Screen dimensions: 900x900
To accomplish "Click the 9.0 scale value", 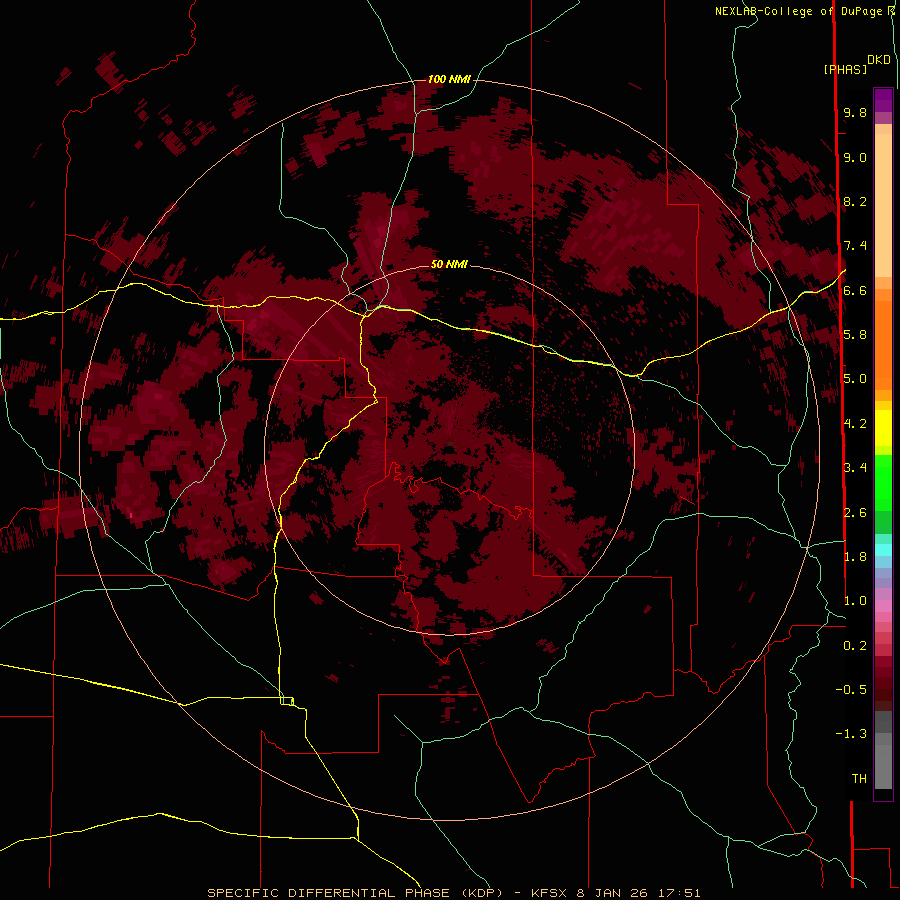I will pyautogui.click(x=855, y=157).
